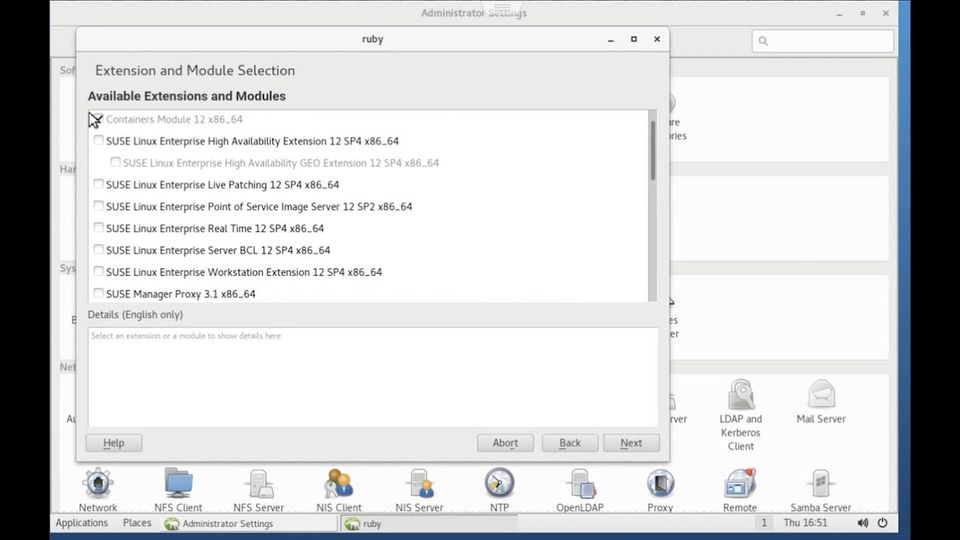Open LDAP and Kerberos Client icon
Viewport: 960px width, 540px height.
[741, 395]
